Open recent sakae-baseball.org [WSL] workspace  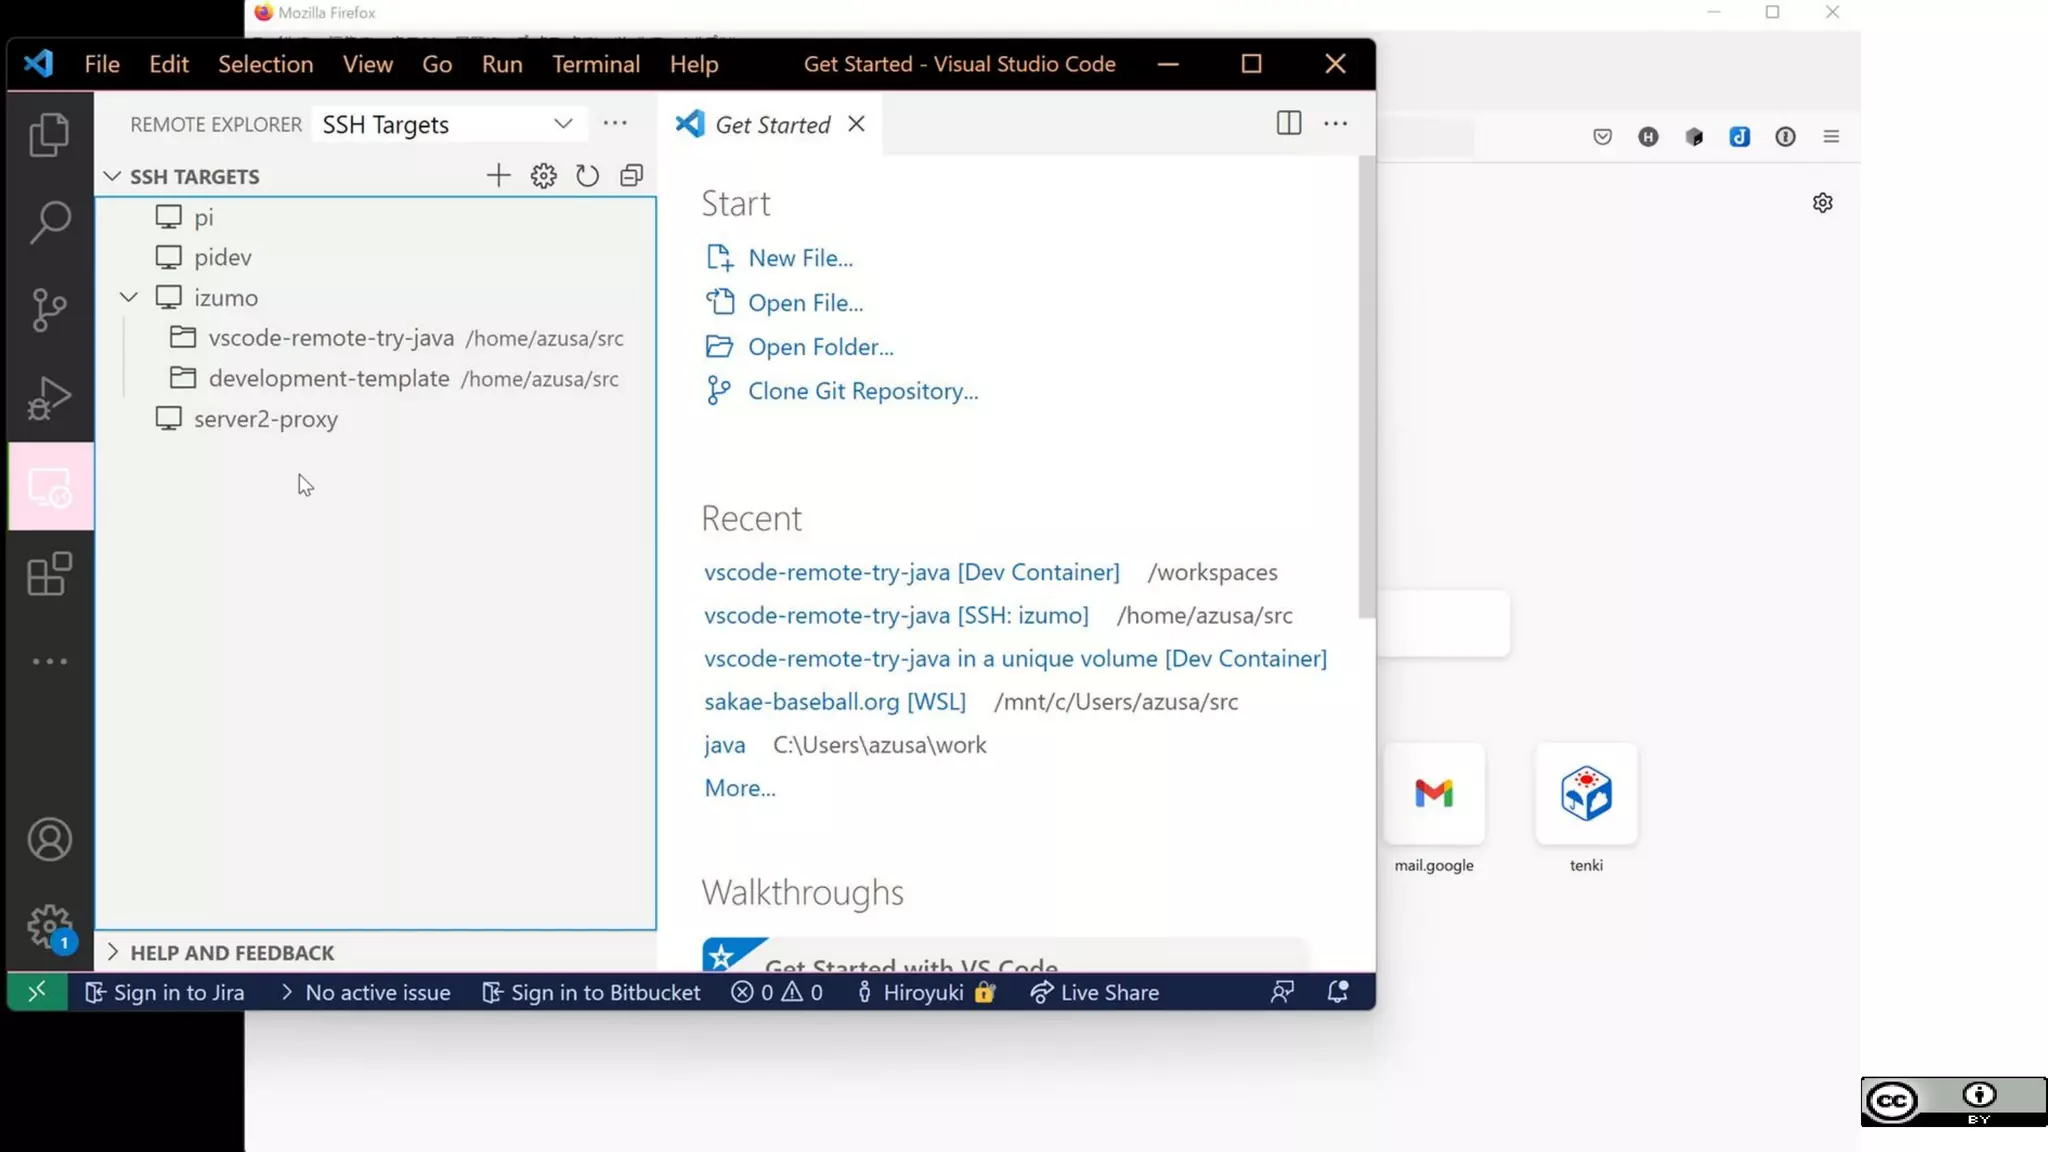point(834,702)
